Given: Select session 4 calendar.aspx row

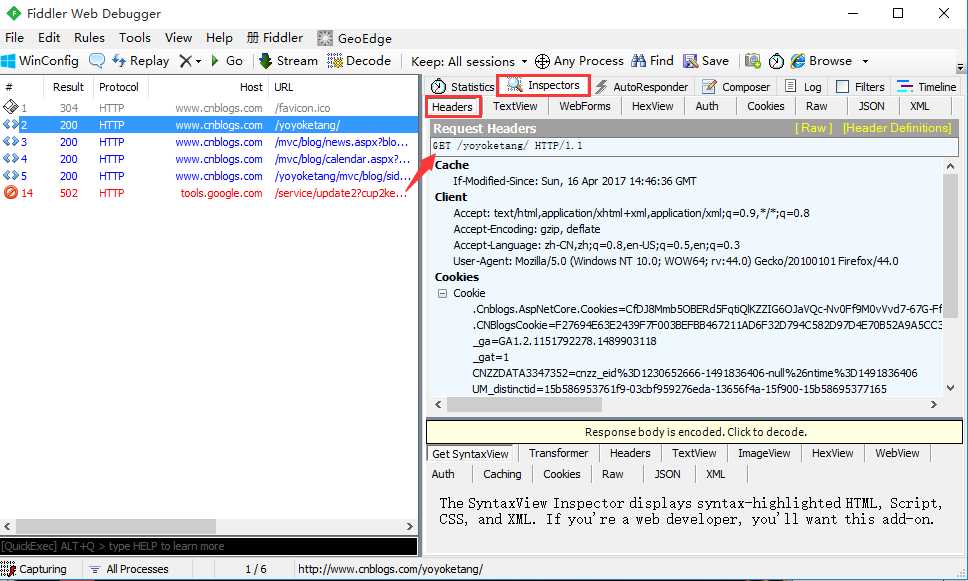Looking at the screenshot, I should coord(209,159).
